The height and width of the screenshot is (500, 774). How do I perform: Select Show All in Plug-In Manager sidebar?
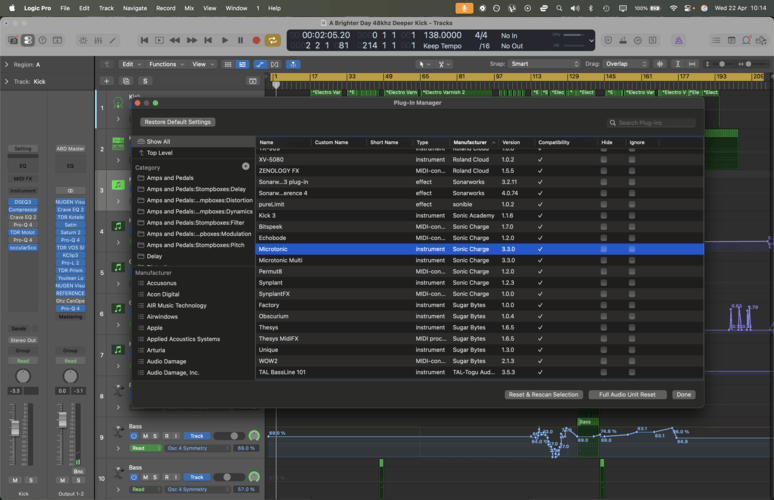pyautogui.click(x=194, y=142)
